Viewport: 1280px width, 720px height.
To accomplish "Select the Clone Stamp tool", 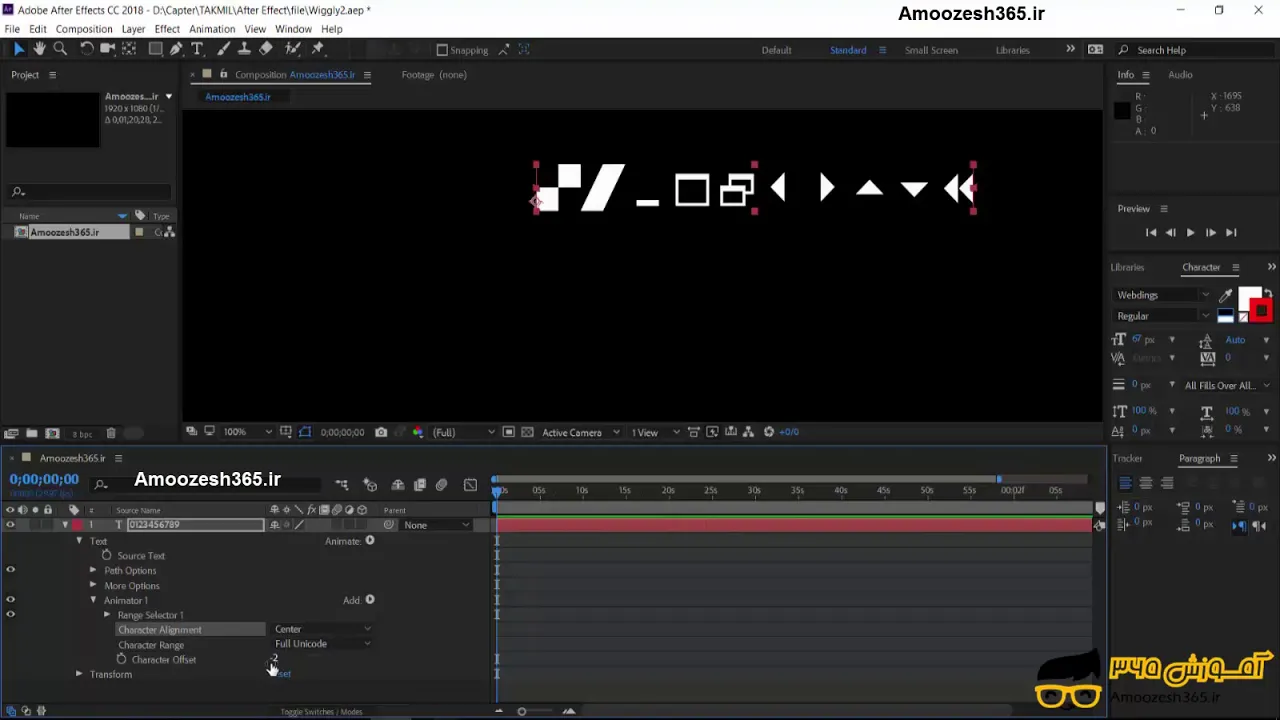I will 244,48.
